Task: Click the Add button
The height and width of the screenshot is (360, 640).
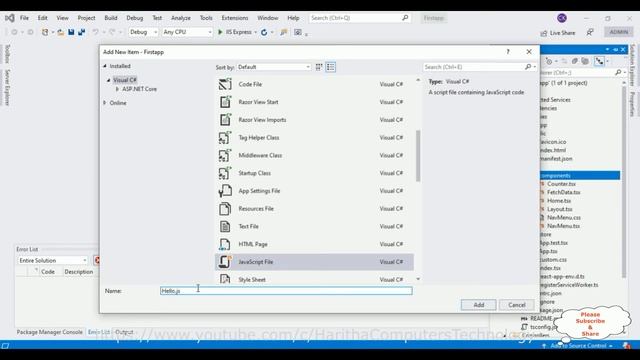Action: tap(479, 305)
